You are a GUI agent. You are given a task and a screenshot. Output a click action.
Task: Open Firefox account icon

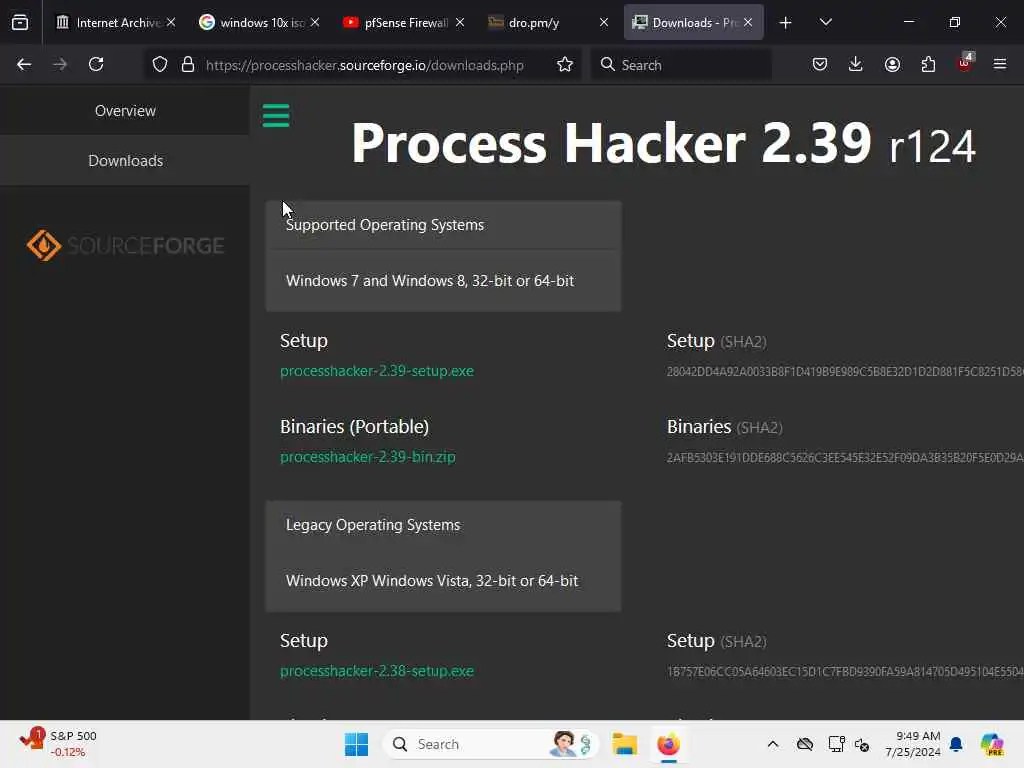892,64
